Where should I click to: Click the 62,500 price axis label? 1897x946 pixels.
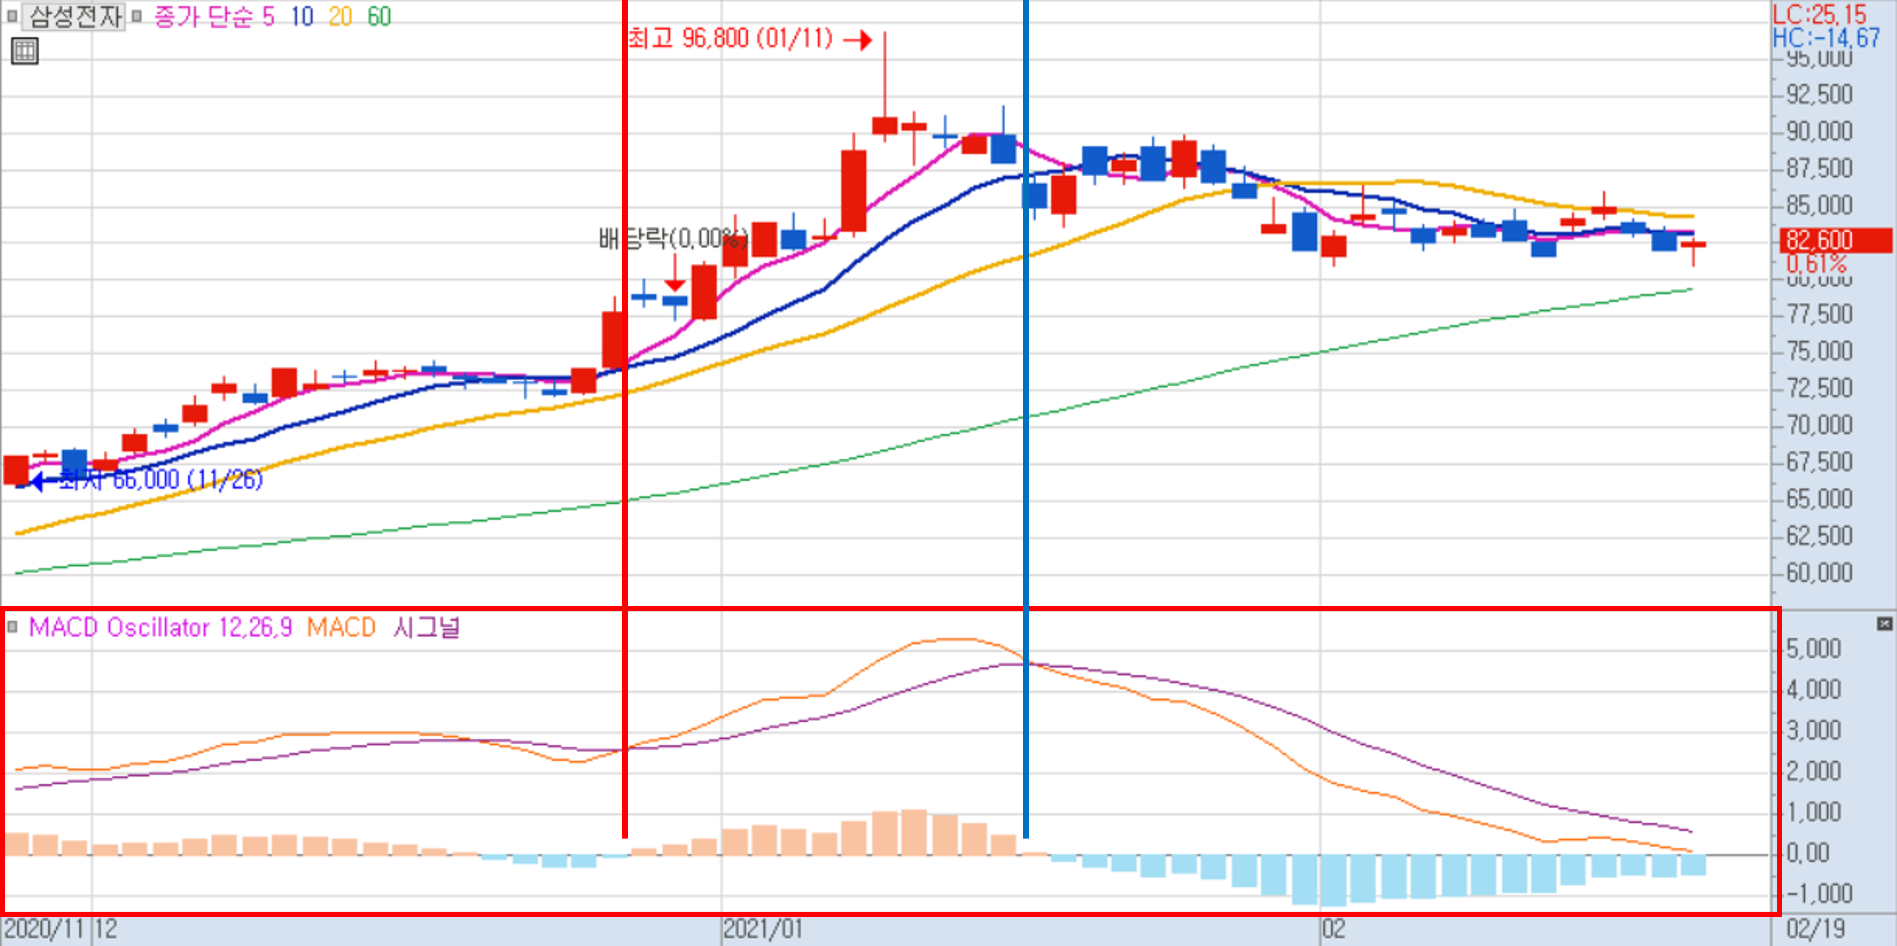pyautogui.click(x=1820, y=536)
